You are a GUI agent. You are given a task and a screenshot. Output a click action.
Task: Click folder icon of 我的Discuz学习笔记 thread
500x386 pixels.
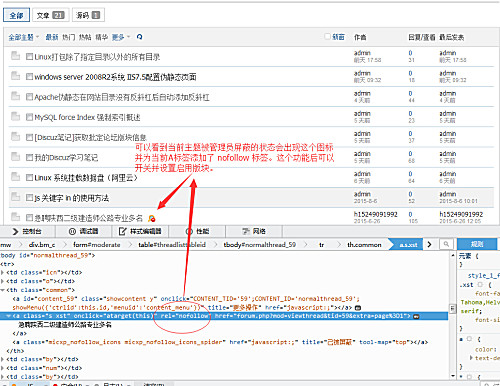[15, 156]
